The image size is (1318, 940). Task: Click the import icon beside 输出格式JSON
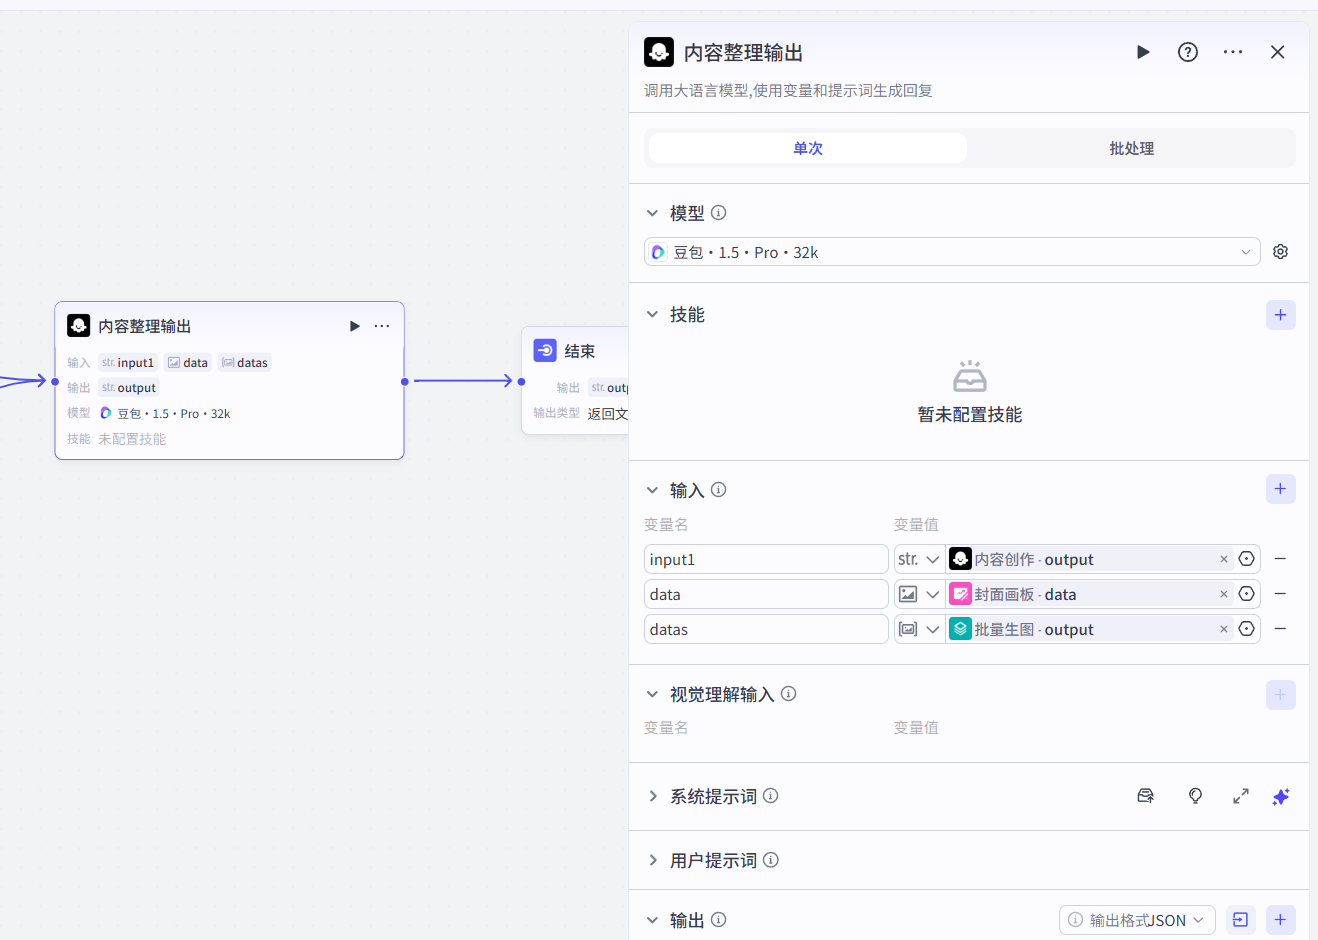point(1241,920)
